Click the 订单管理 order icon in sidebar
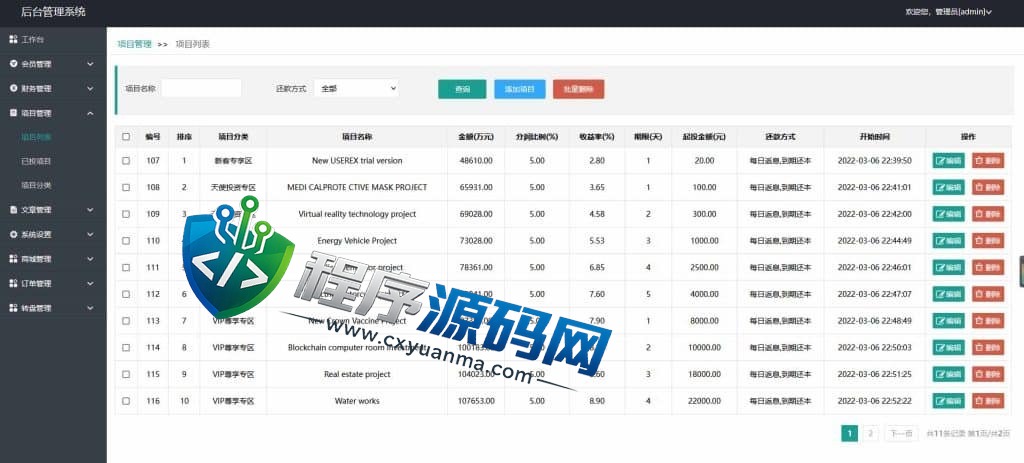1024x463 pixels. point(13,283)
